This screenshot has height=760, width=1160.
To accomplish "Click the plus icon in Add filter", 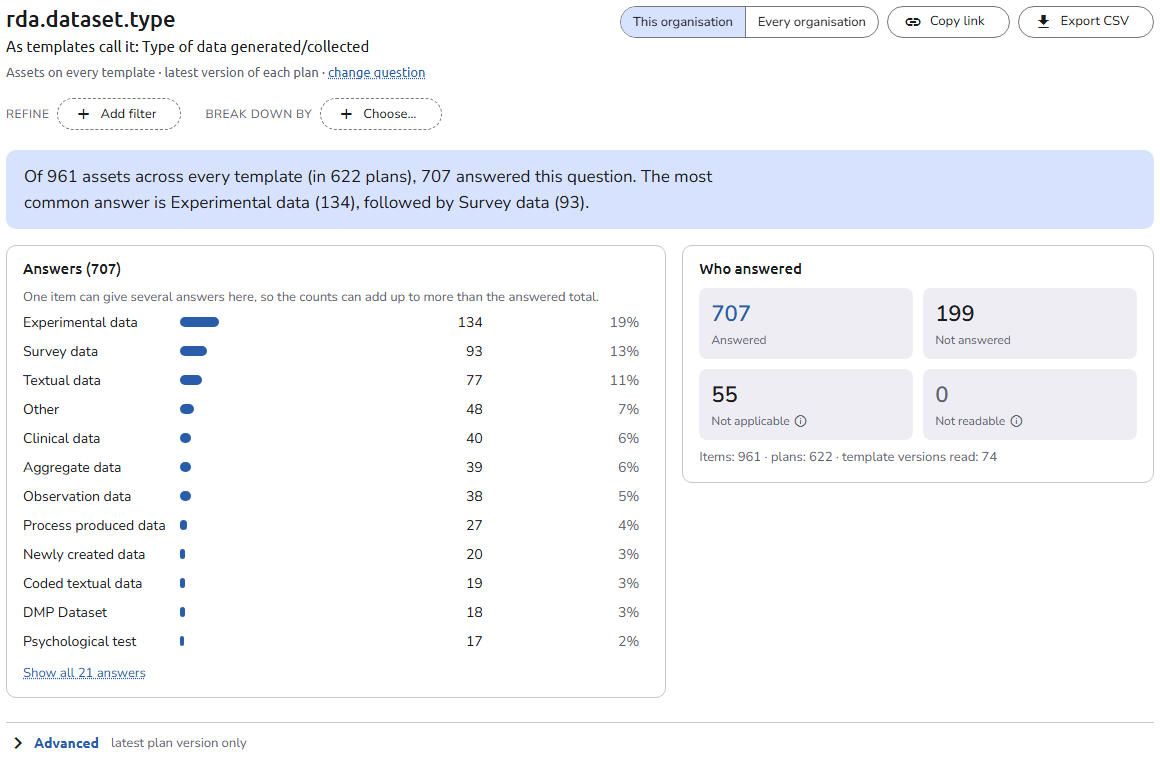I will pos(84,114).
